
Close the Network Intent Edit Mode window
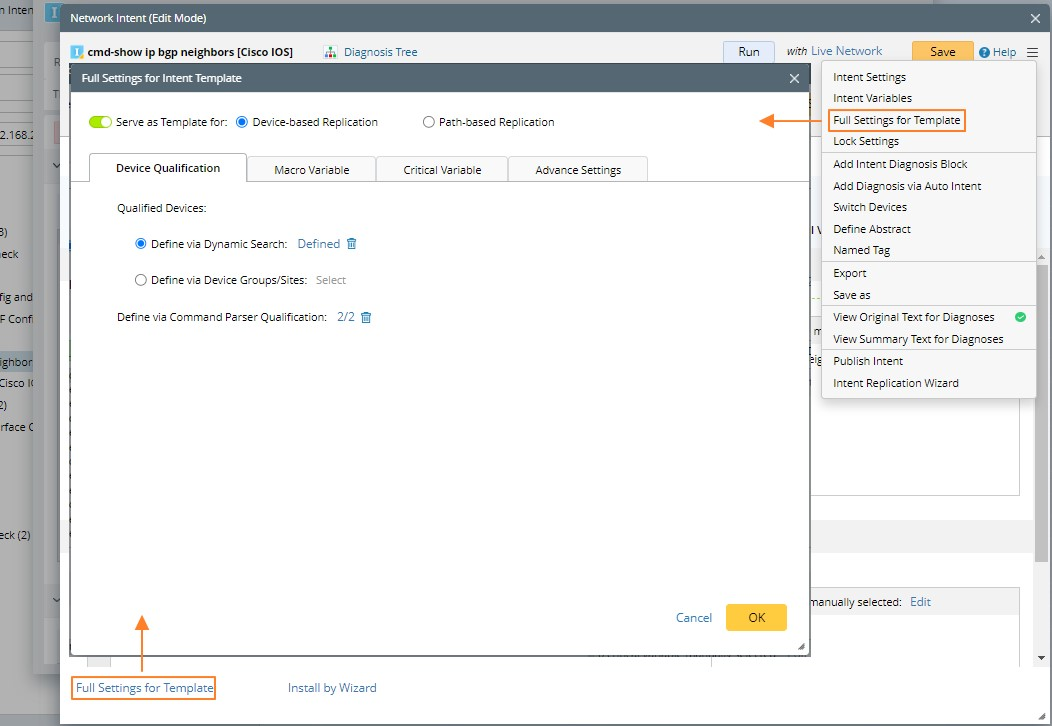click(x=1035, y=18)
